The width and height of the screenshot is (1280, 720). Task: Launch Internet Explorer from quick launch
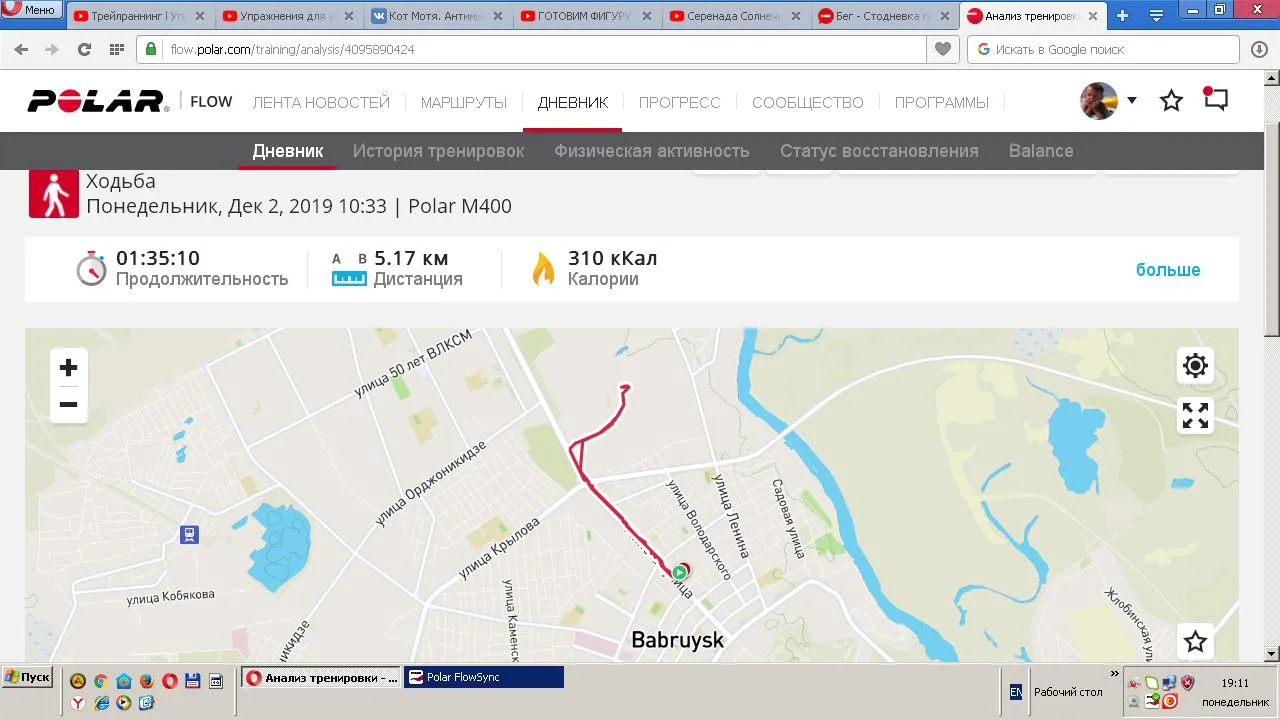coord(101,703)
